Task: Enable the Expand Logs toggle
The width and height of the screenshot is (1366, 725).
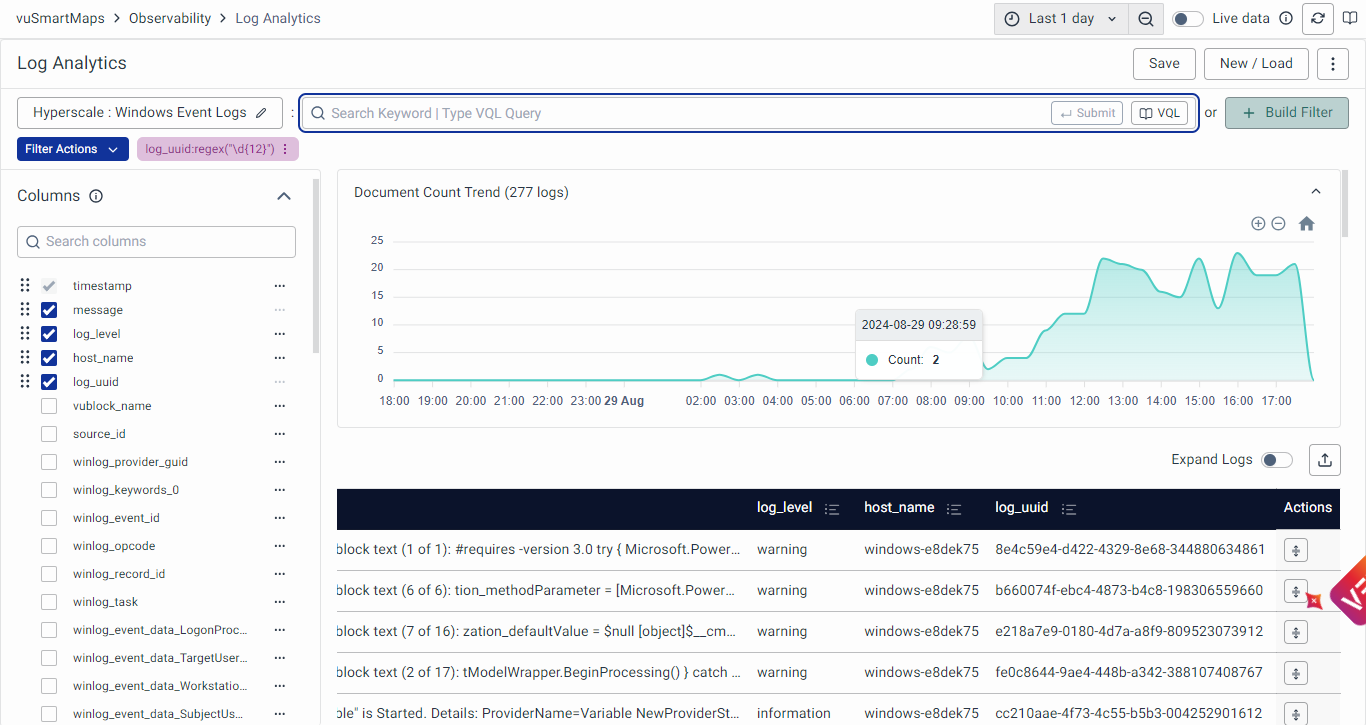Action: point(1276,460)
